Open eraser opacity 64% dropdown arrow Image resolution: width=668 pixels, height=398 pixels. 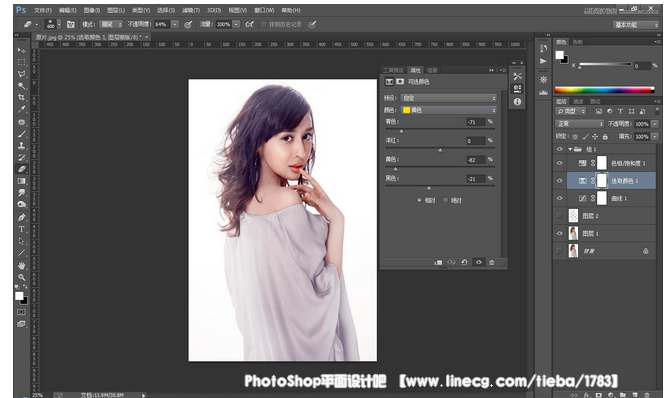click(175, 25)
